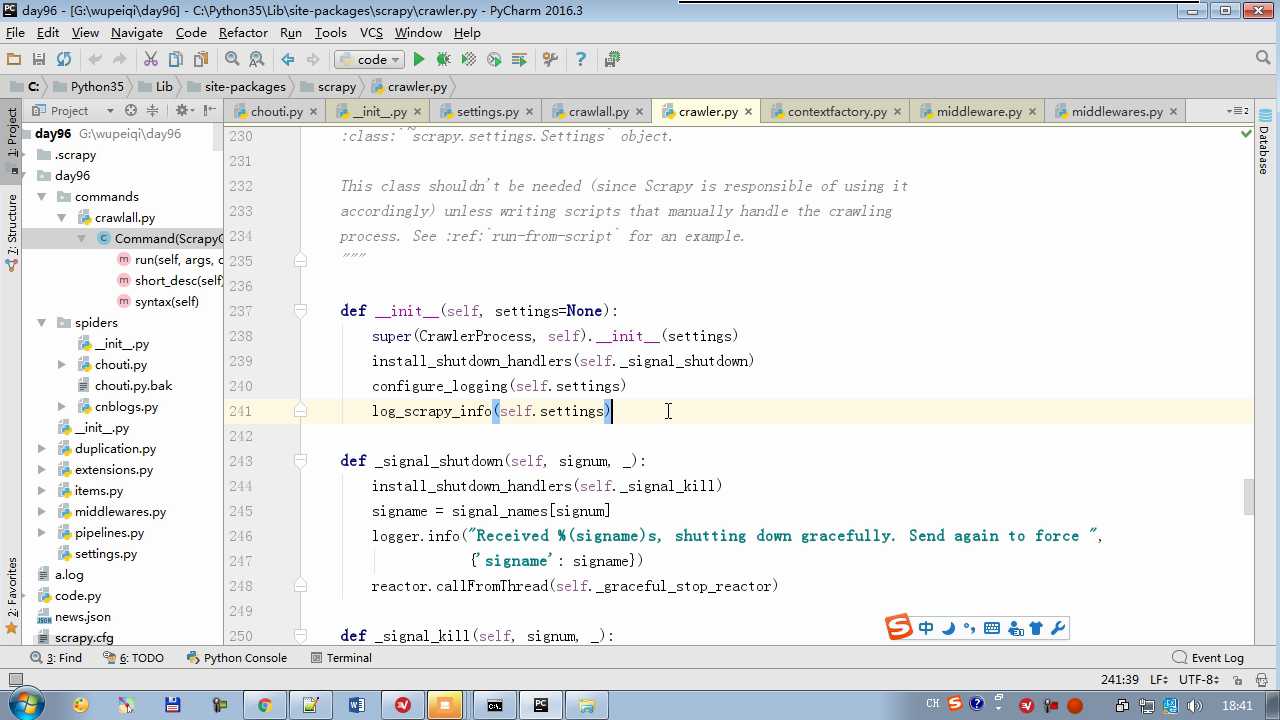
Task: Click the Find magnifier icon
Action: point(232,60)
